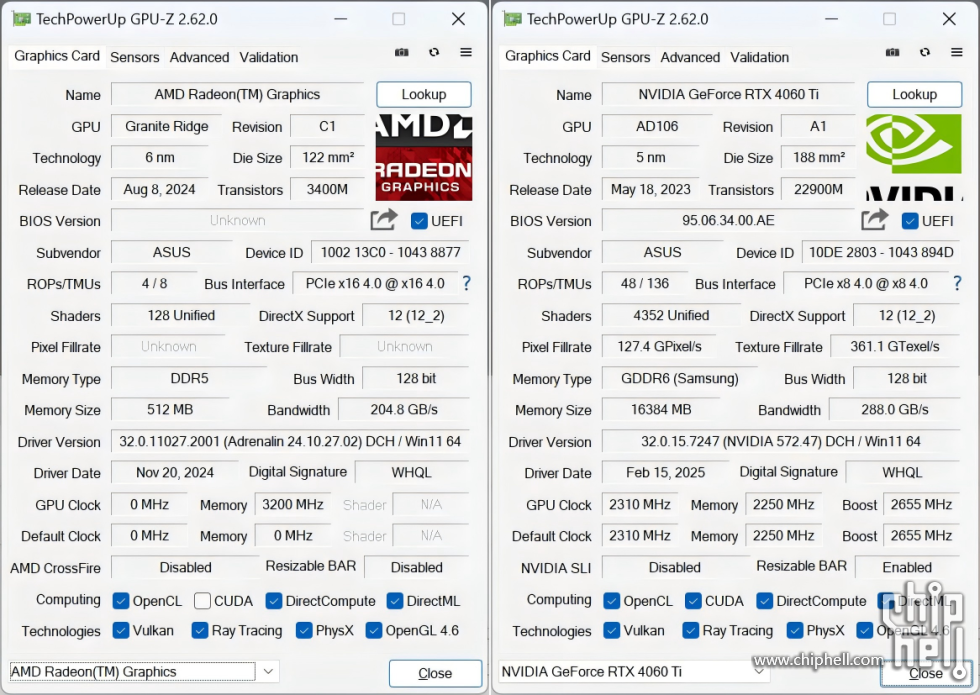980x695 pixels.
Task: Switch to the Sensors tab in AMD window
Action: 134,58
